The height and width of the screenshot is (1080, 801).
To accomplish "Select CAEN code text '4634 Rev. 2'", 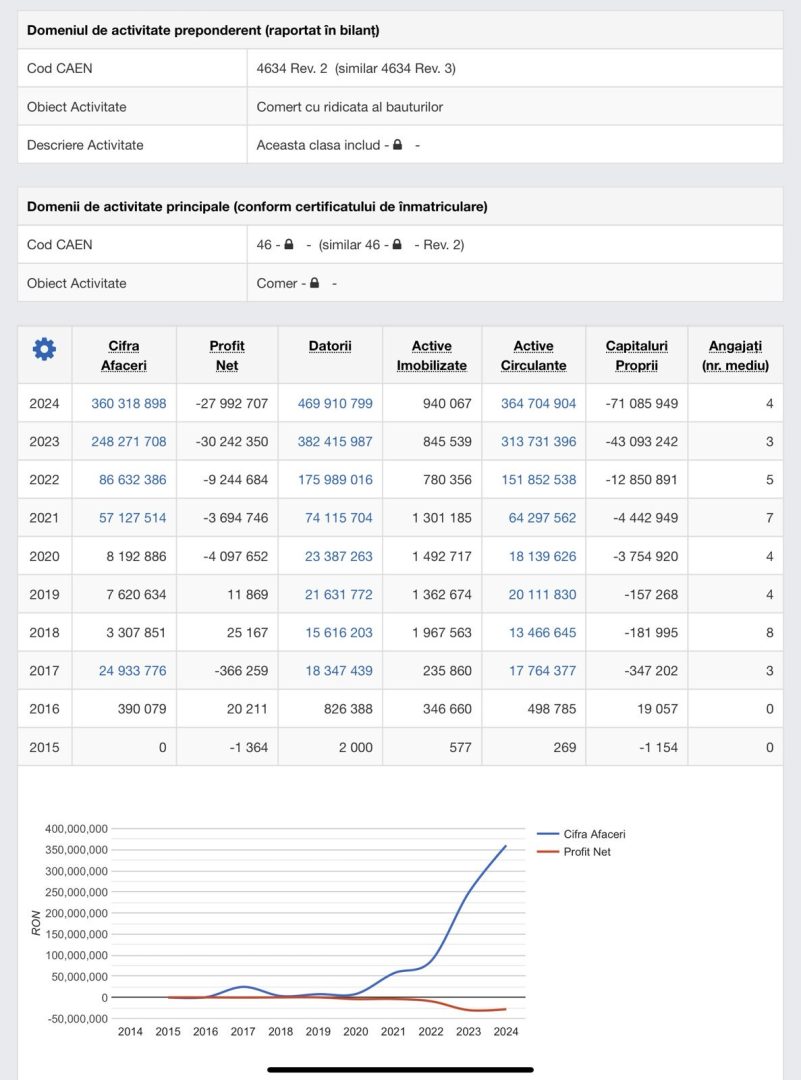I will [292, 68].
